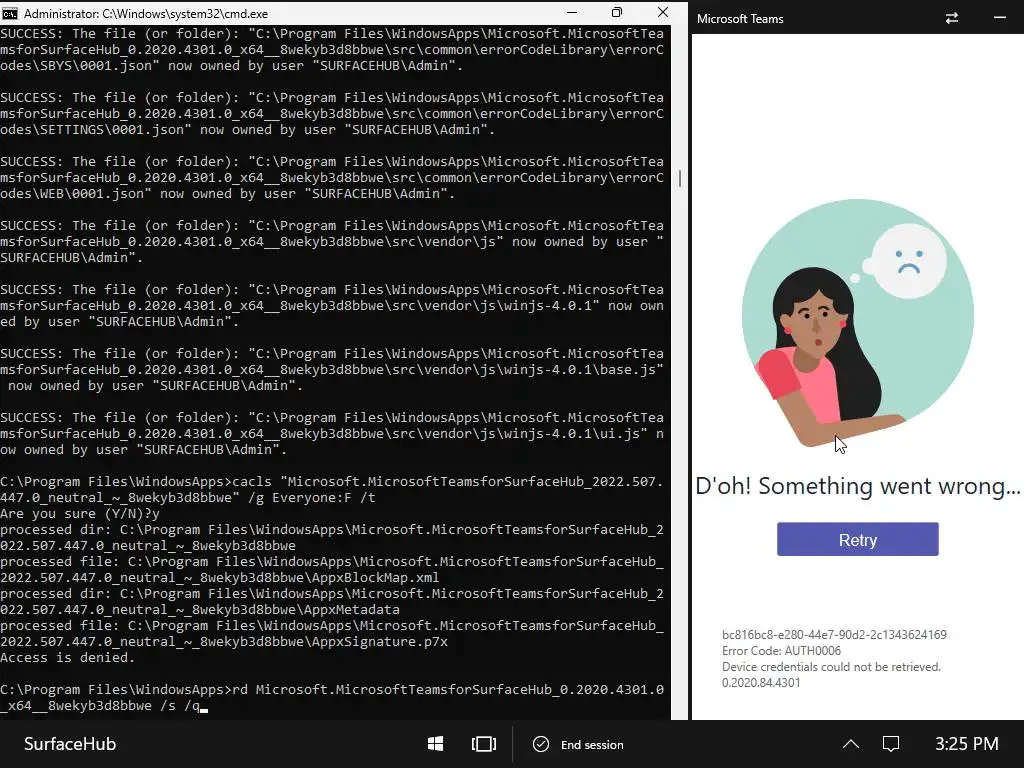Click 'Device credentials could not be retrieved.' text
Screen dimensions: 1024x768
[x=831, y=667]
